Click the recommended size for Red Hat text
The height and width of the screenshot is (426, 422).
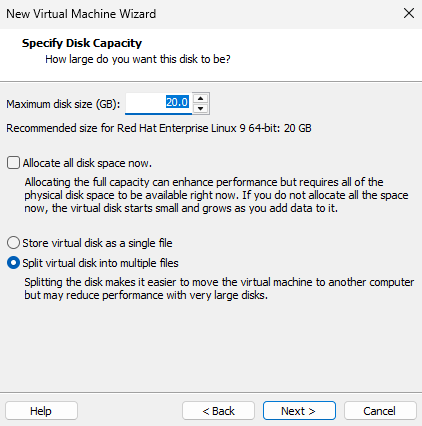pos(159,128)
